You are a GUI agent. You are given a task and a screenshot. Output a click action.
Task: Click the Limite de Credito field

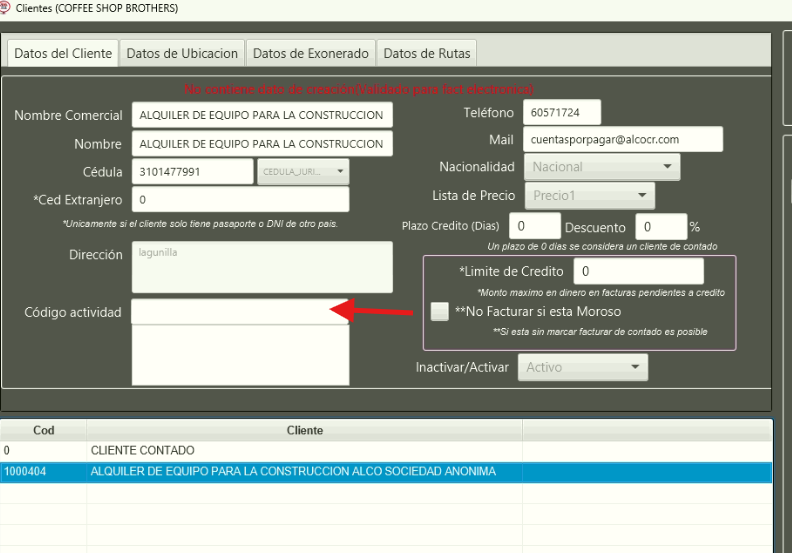click(x=639, y=271)
